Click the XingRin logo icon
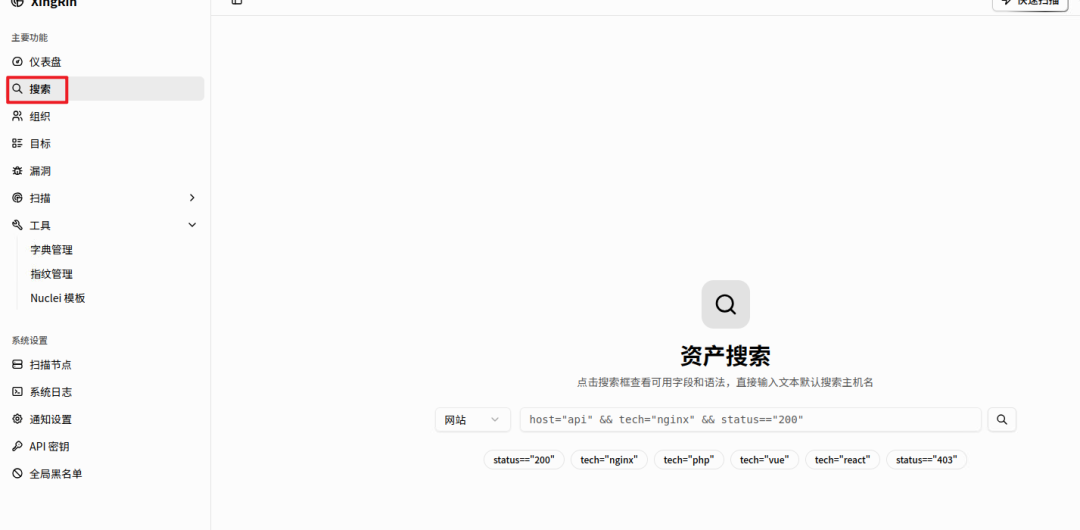Viewport: 1080px width, 530px height. (x=18, y=3)
